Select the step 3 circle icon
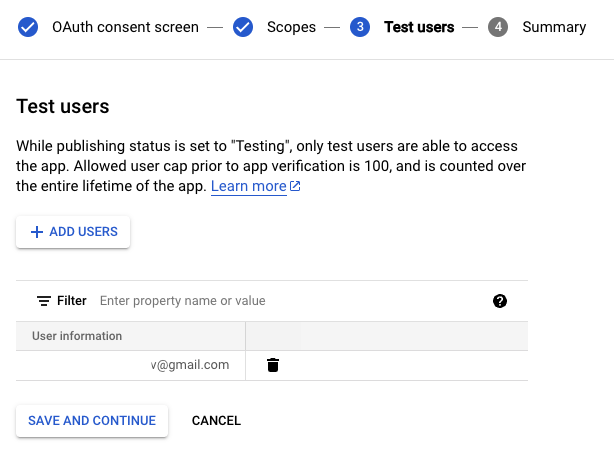Screen dimensions: 614x454 [x=360, y=27]
